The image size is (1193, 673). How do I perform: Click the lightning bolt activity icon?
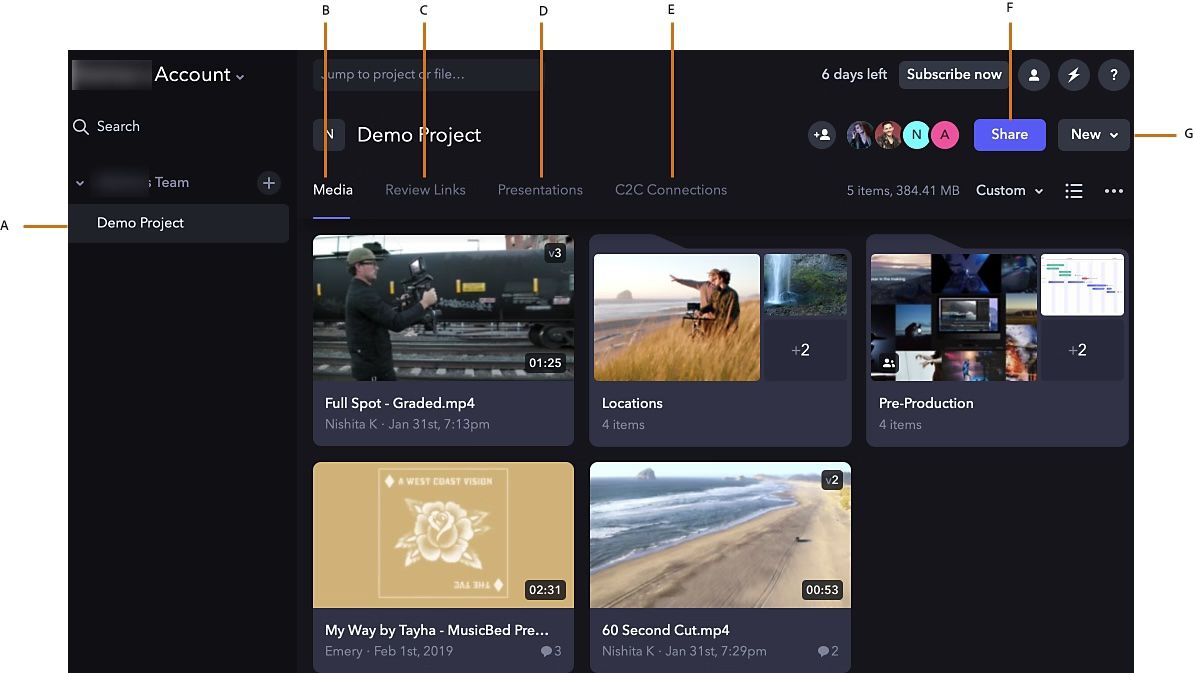1074,74
